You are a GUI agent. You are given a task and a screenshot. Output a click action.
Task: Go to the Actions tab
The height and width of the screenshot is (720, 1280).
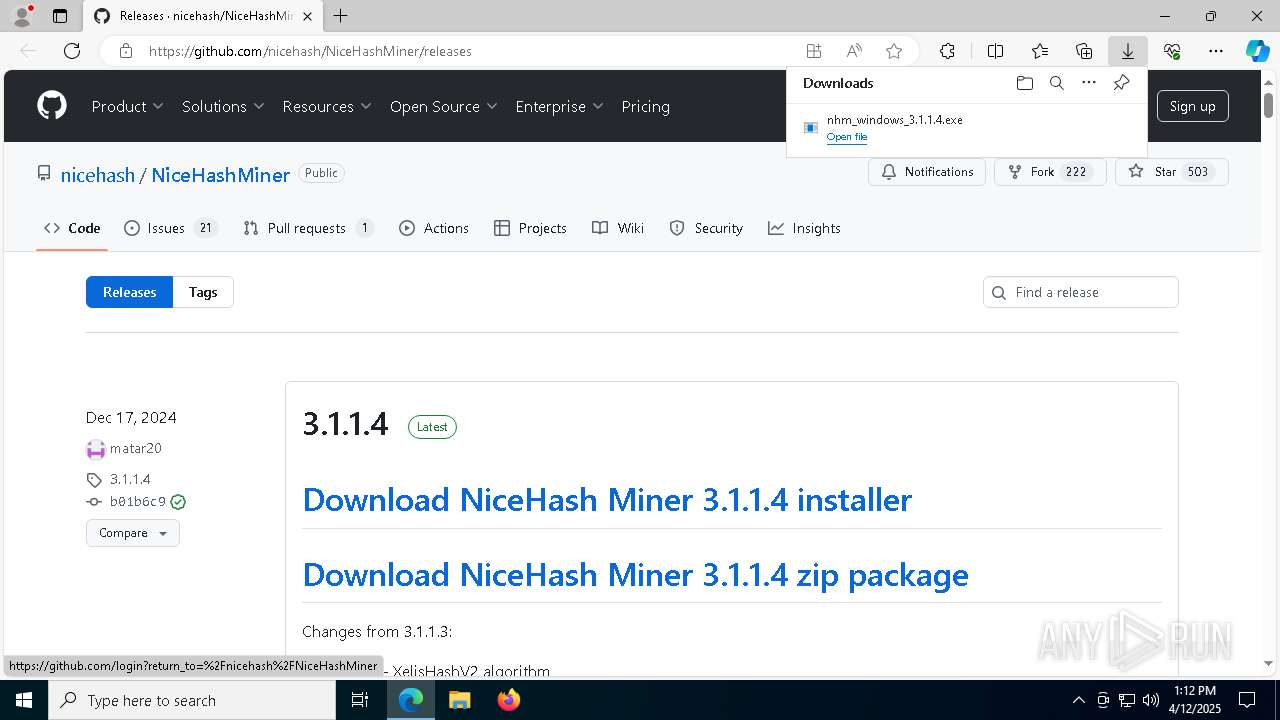[434, 228]
